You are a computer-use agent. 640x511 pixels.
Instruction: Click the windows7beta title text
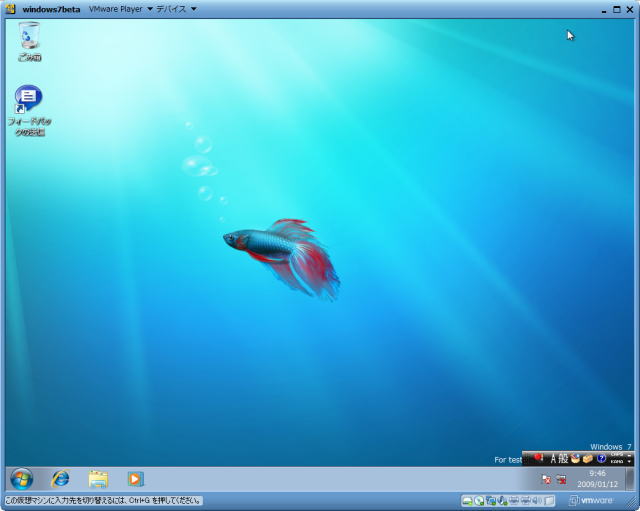pyautogui.click(x=51, y=9)
